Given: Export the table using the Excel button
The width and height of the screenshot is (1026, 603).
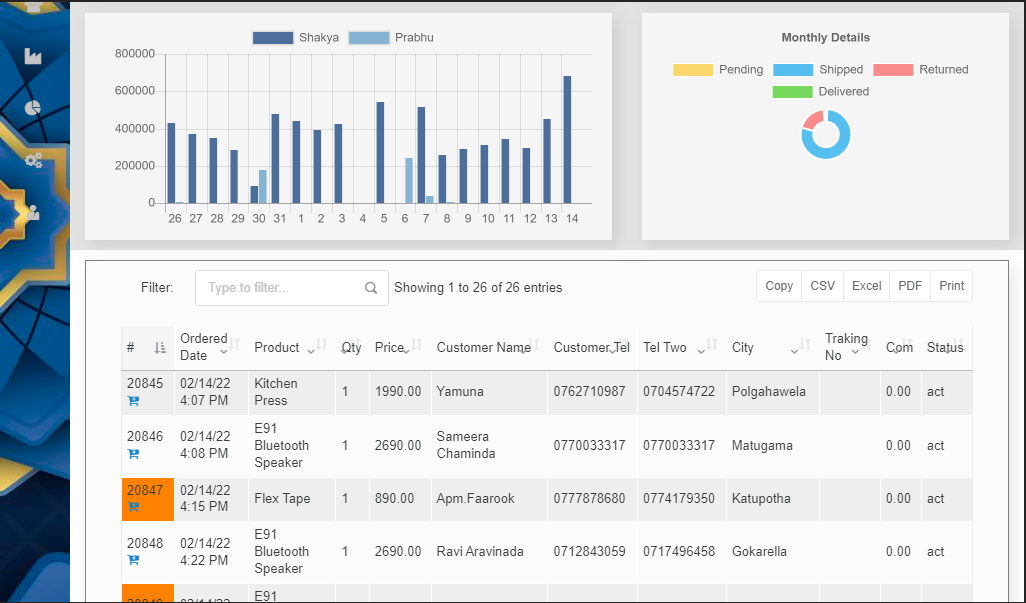Looking at the screenshot, I should click(866, 286).
